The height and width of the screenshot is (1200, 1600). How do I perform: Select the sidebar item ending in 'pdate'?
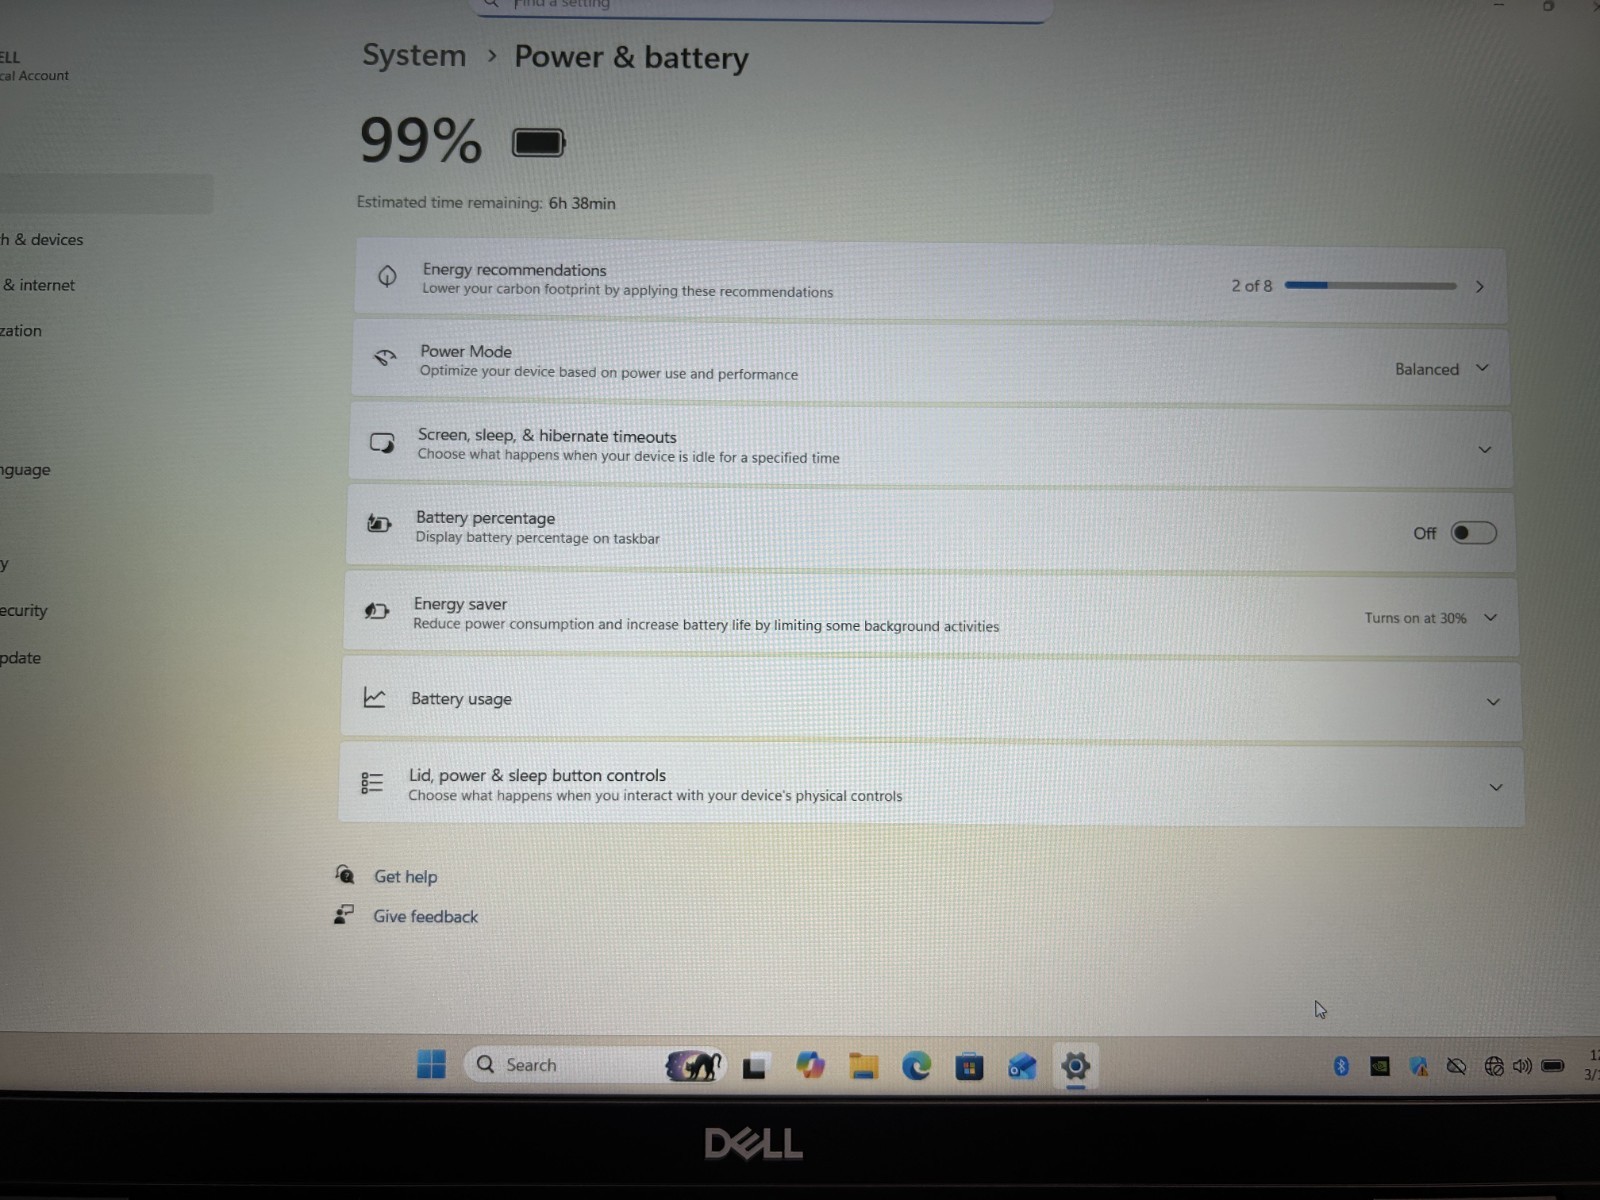coord(21,658)
